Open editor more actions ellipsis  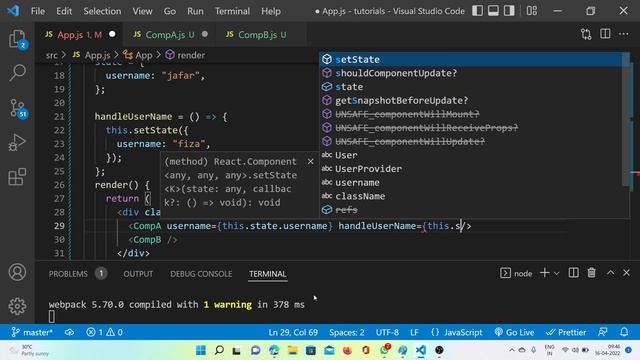[x=623, y=34]
